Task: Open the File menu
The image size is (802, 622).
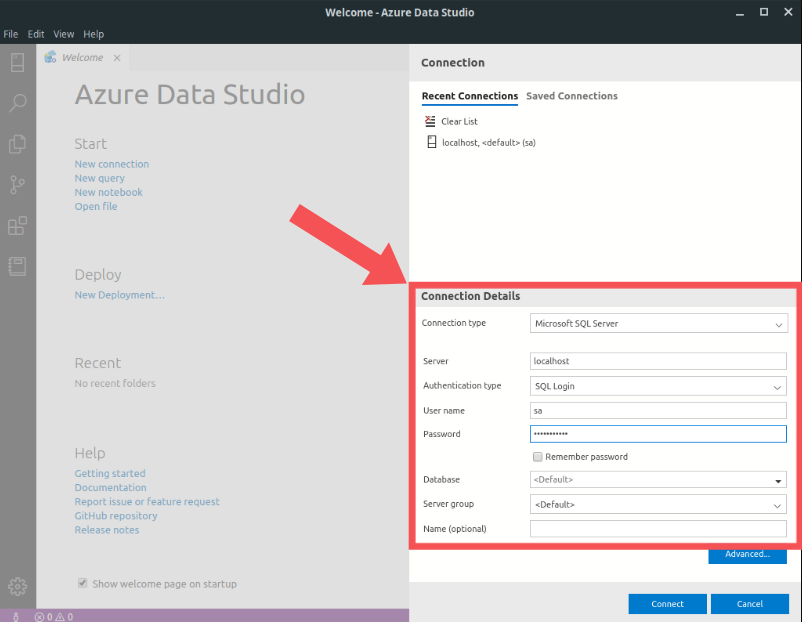Action: tap(11, 34)
